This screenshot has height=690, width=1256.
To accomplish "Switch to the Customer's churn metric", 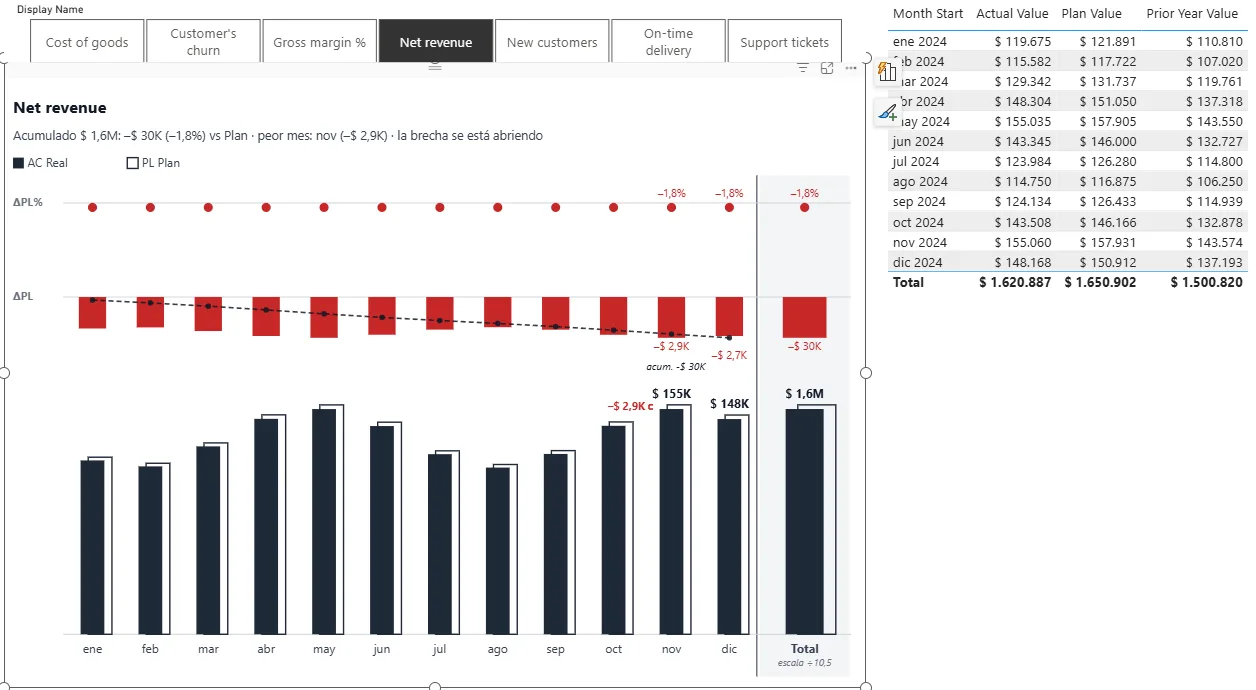I will click(x=203, y=42).
